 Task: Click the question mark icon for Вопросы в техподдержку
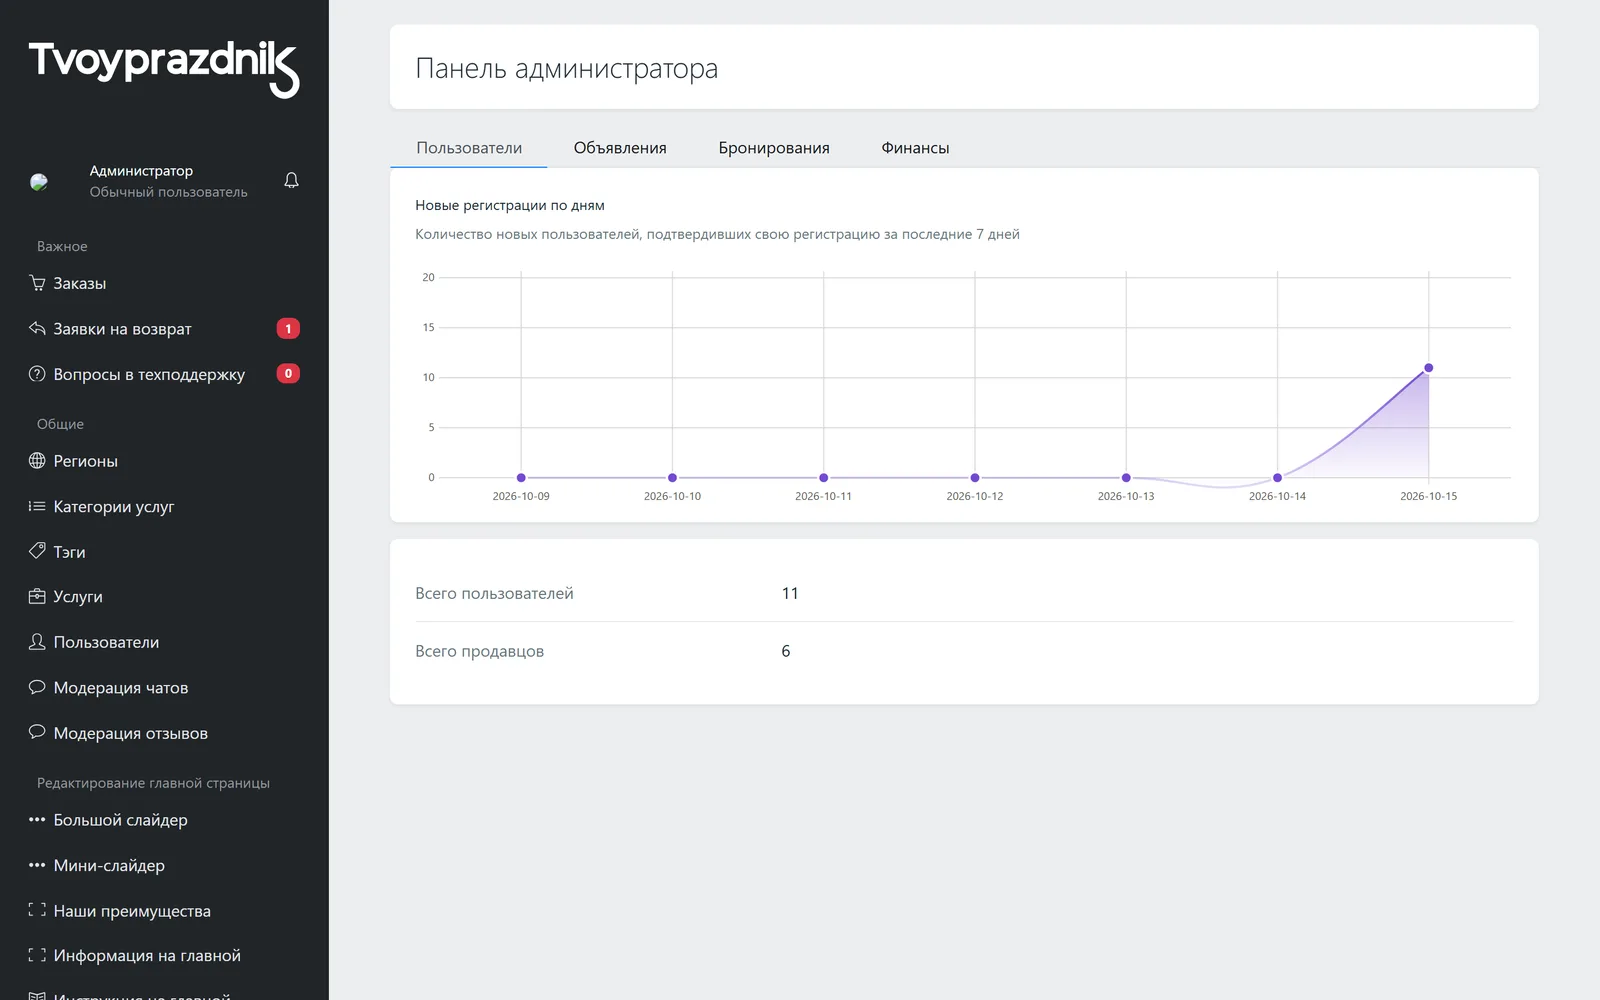tap(37, 374)
